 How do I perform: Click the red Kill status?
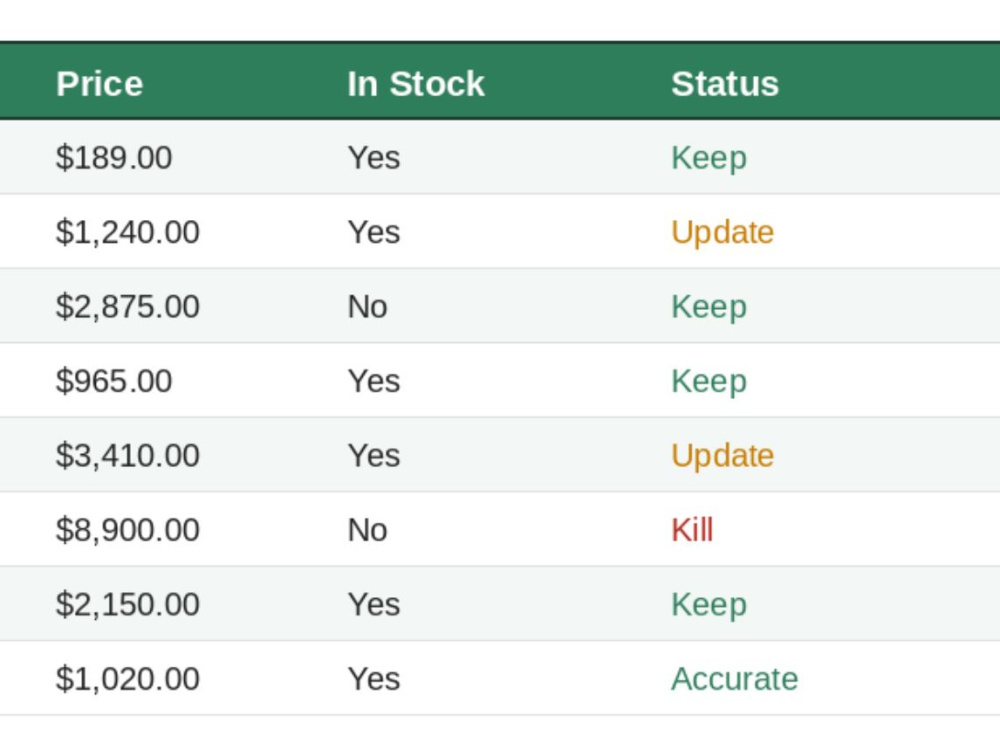[x=692, y=530]
